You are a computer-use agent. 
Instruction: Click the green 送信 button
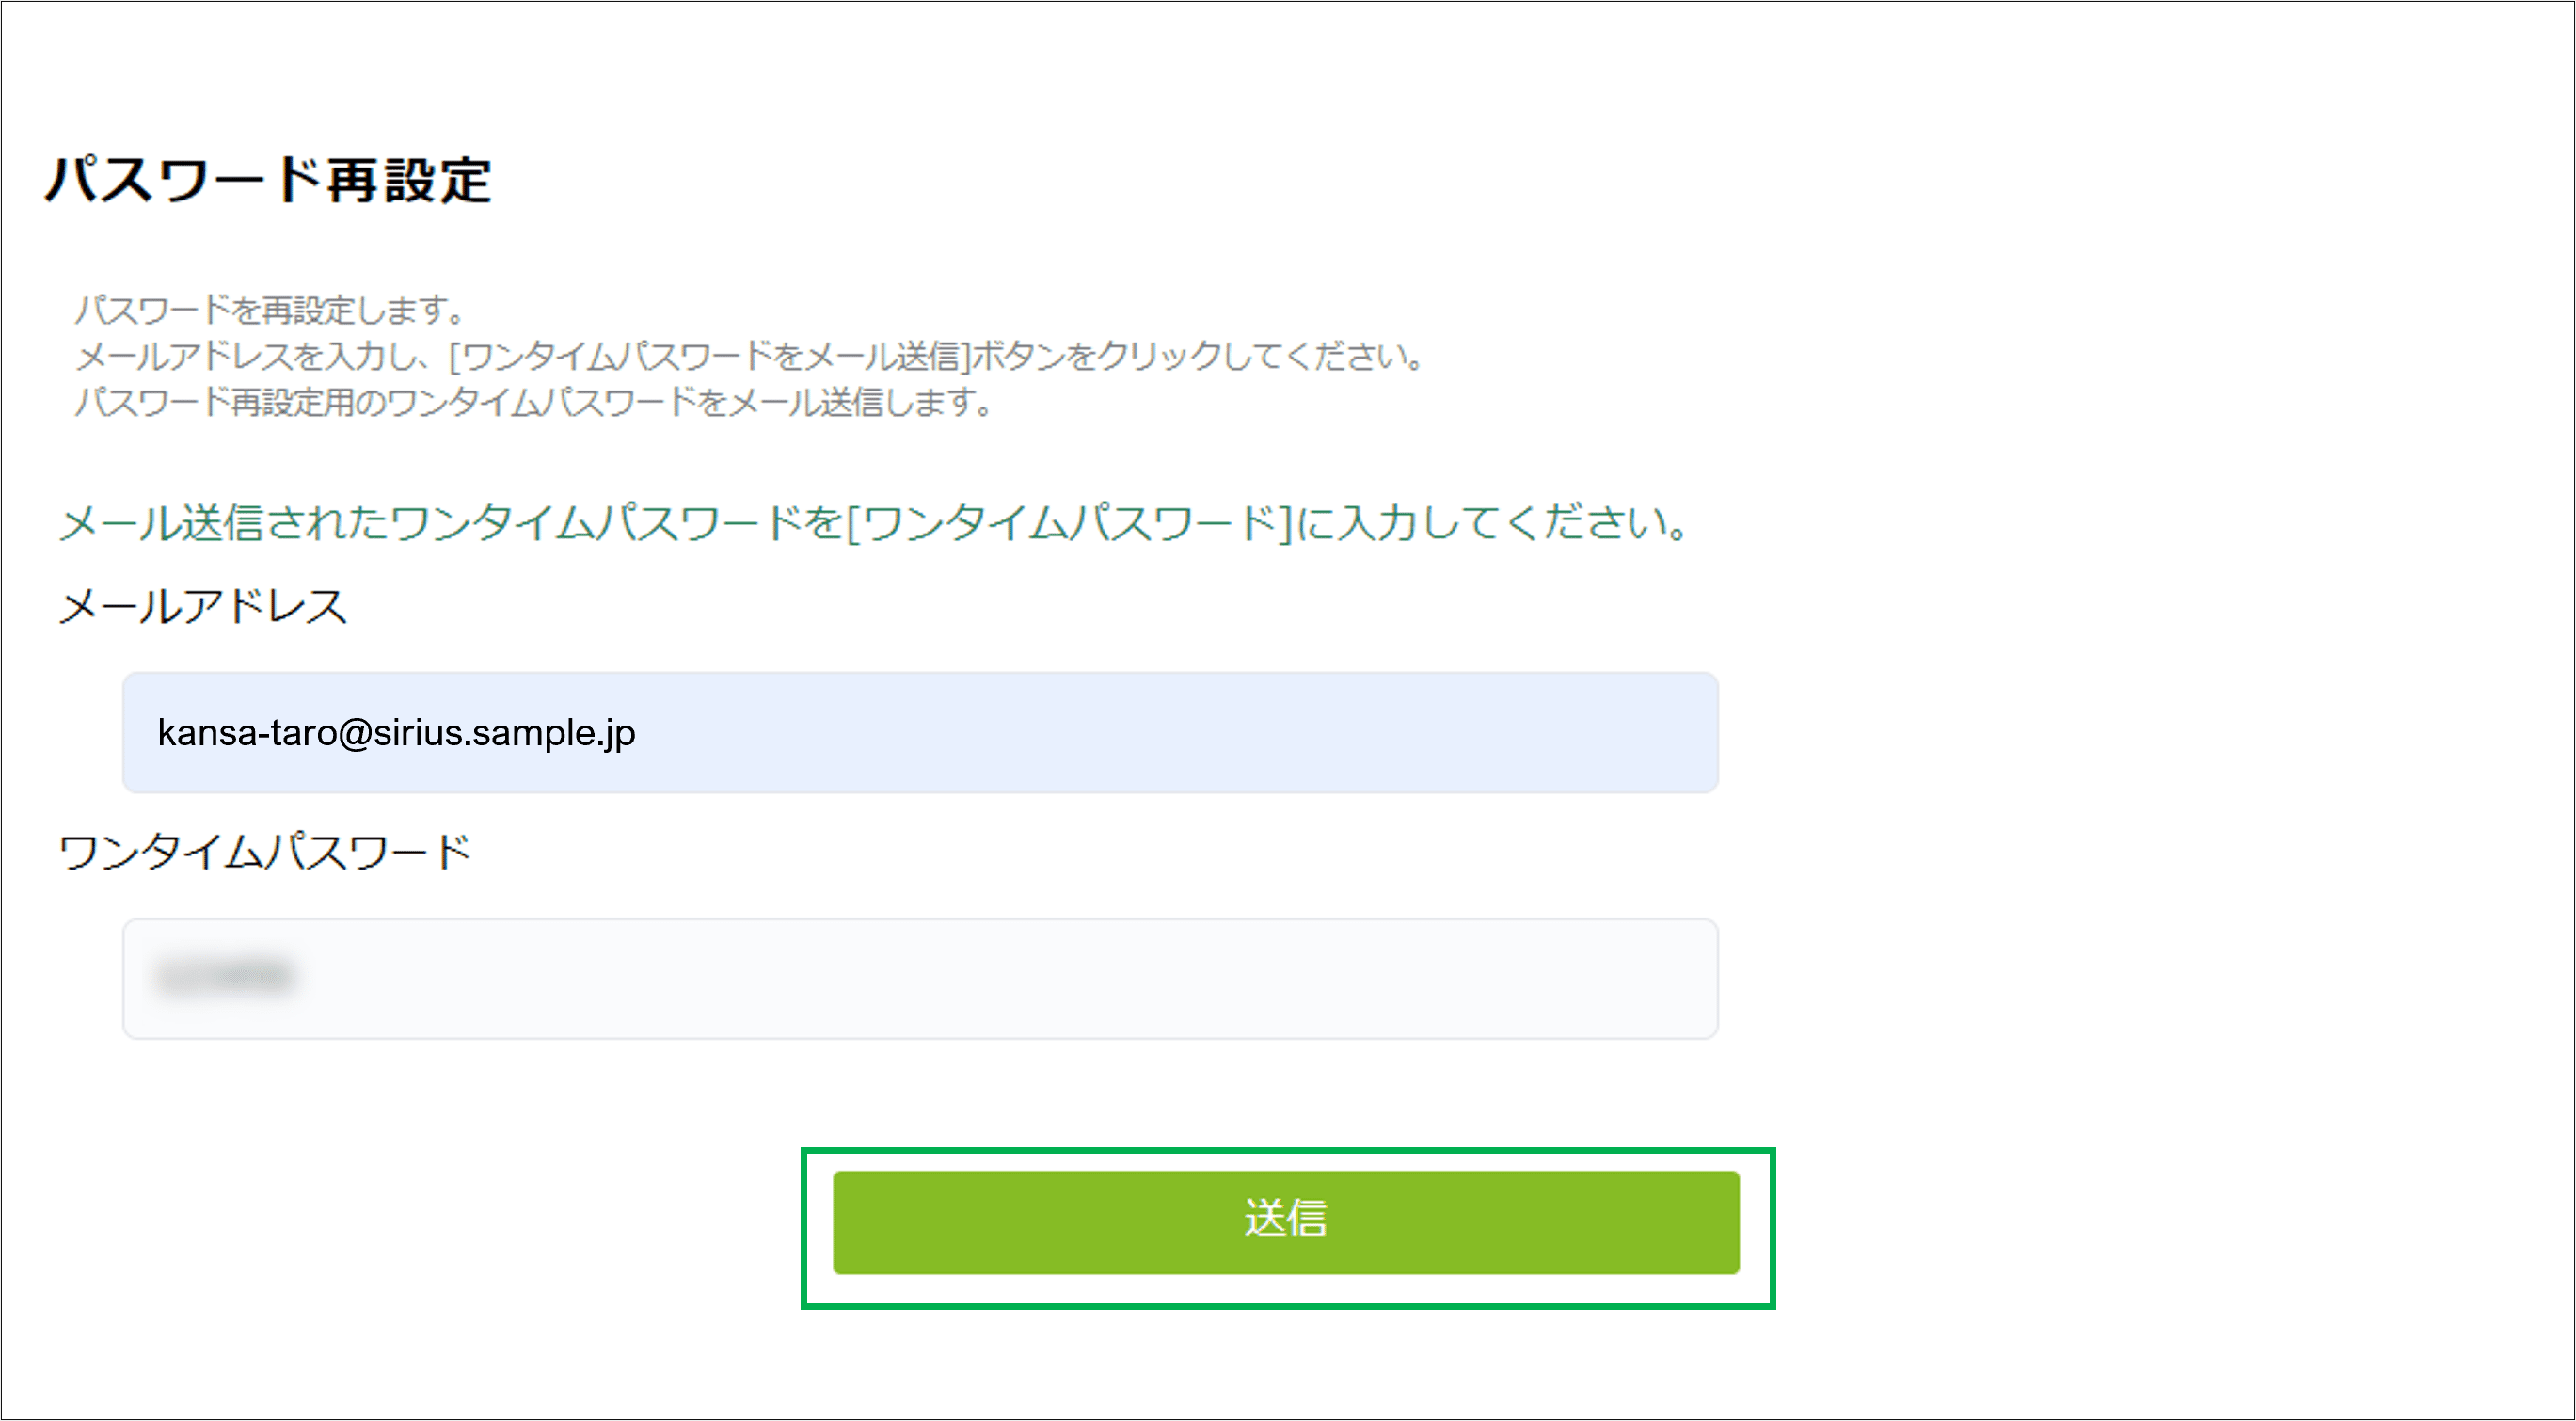tap(1286, 1222)
